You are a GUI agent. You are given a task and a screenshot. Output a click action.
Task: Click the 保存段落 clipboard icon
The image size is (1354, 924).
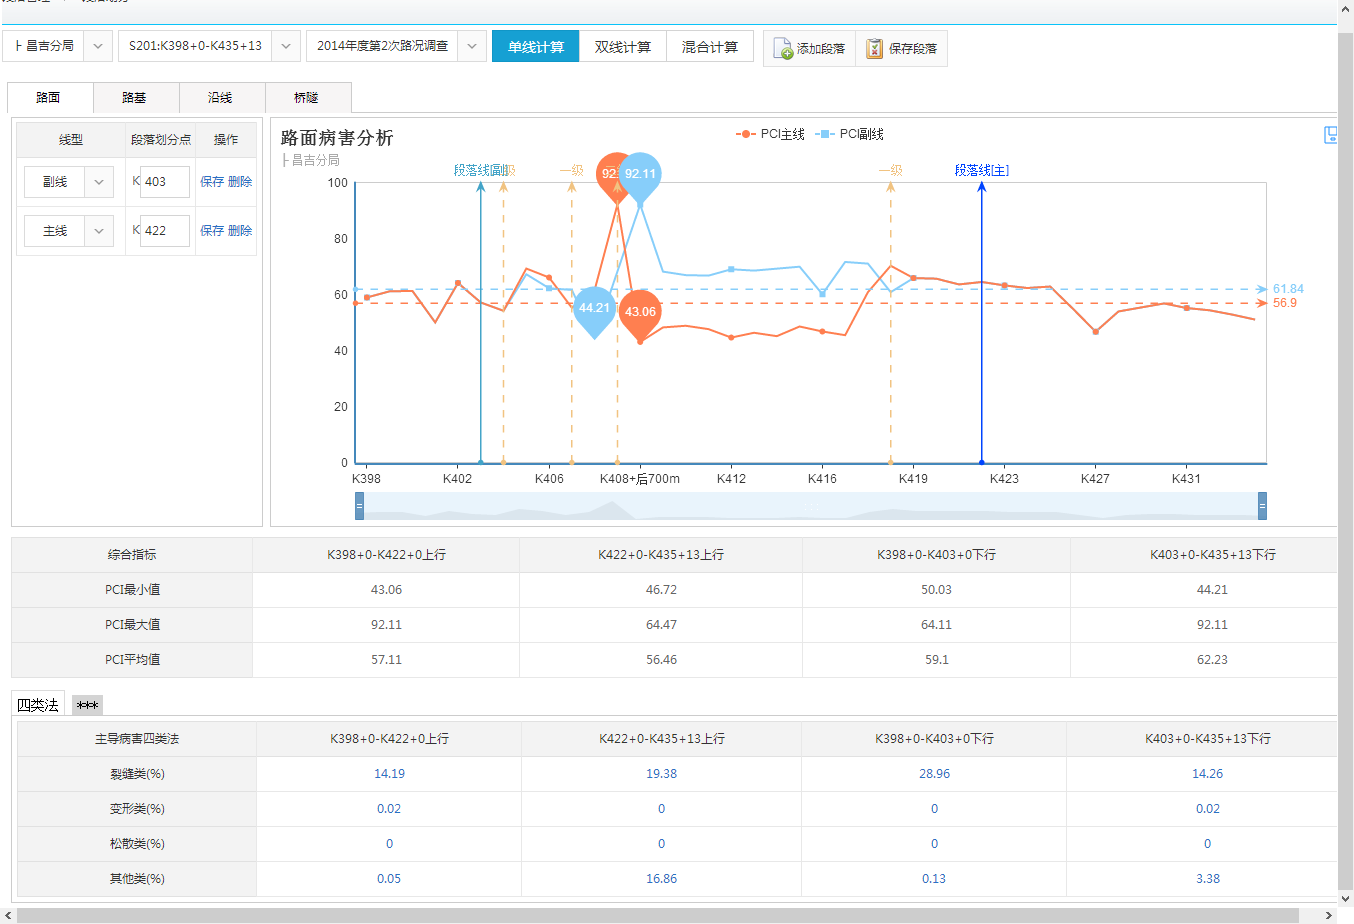874,48
